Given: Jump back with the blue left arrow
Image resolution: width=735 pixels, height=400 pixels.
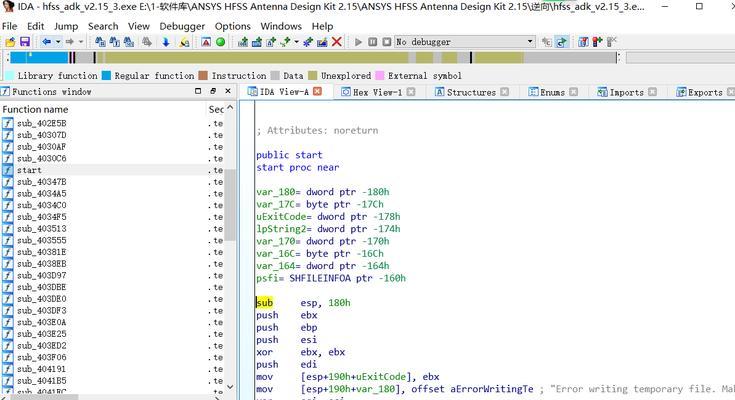Looking at the screenshot, I should tap(46, 42).
